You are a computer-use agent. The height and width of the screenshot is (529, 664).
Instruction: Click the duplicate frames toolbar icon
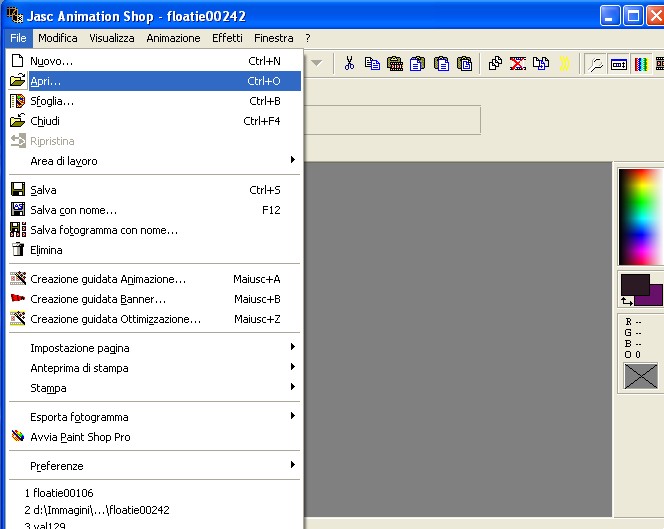[x=495, y=64]
